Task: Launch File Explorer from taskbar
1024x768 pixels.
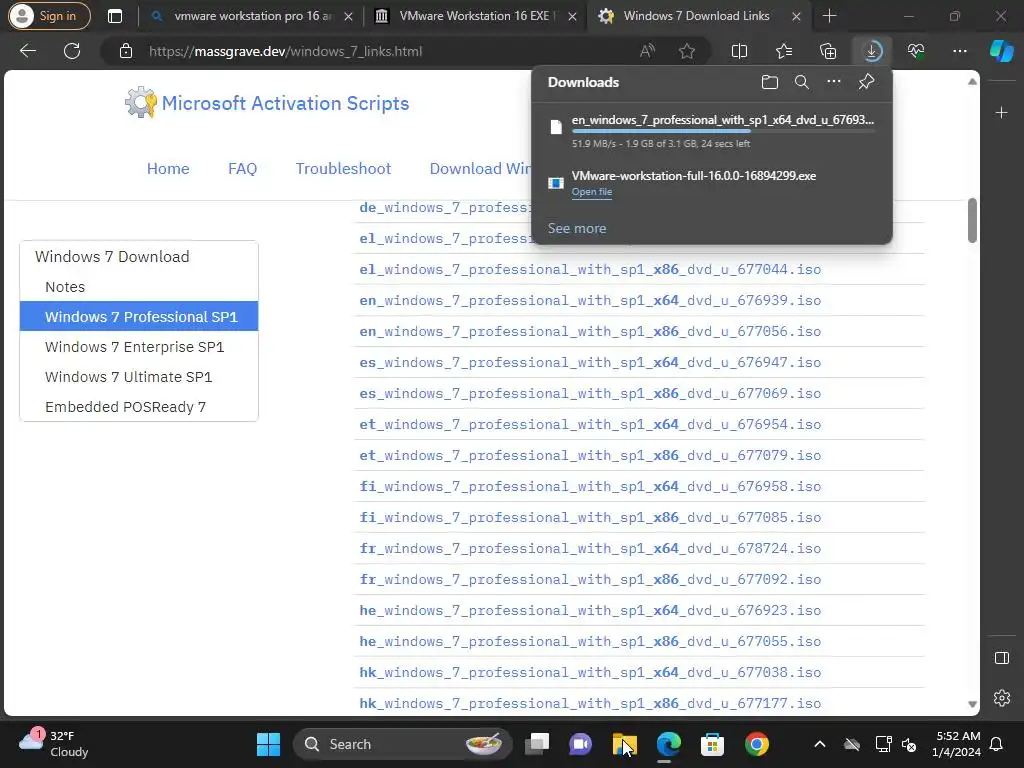Action: (x=624, y=744)
